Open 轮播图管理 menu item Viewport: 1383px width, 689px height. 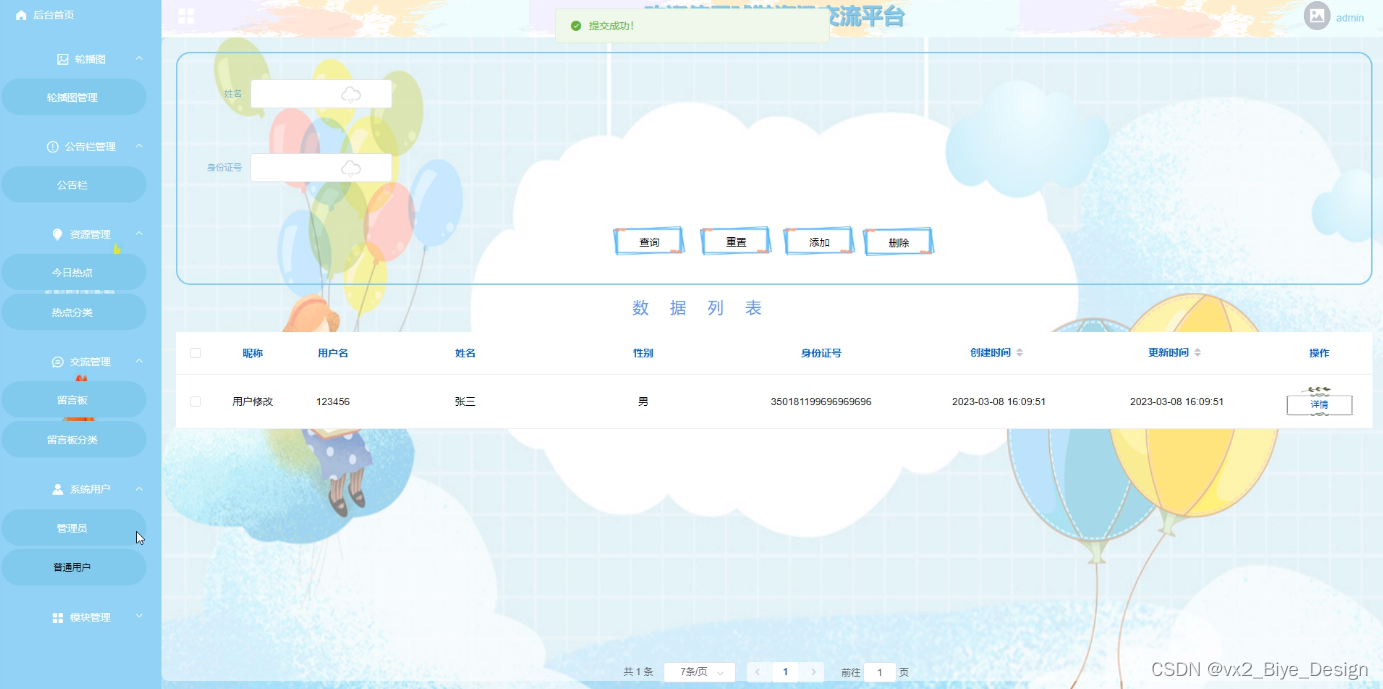[x=73, y=98]
